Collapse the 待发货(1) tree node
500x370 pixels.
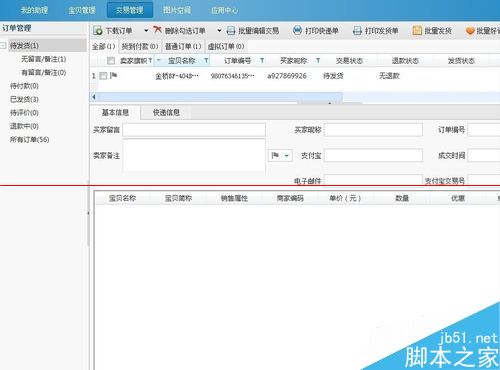coord(3,45)
